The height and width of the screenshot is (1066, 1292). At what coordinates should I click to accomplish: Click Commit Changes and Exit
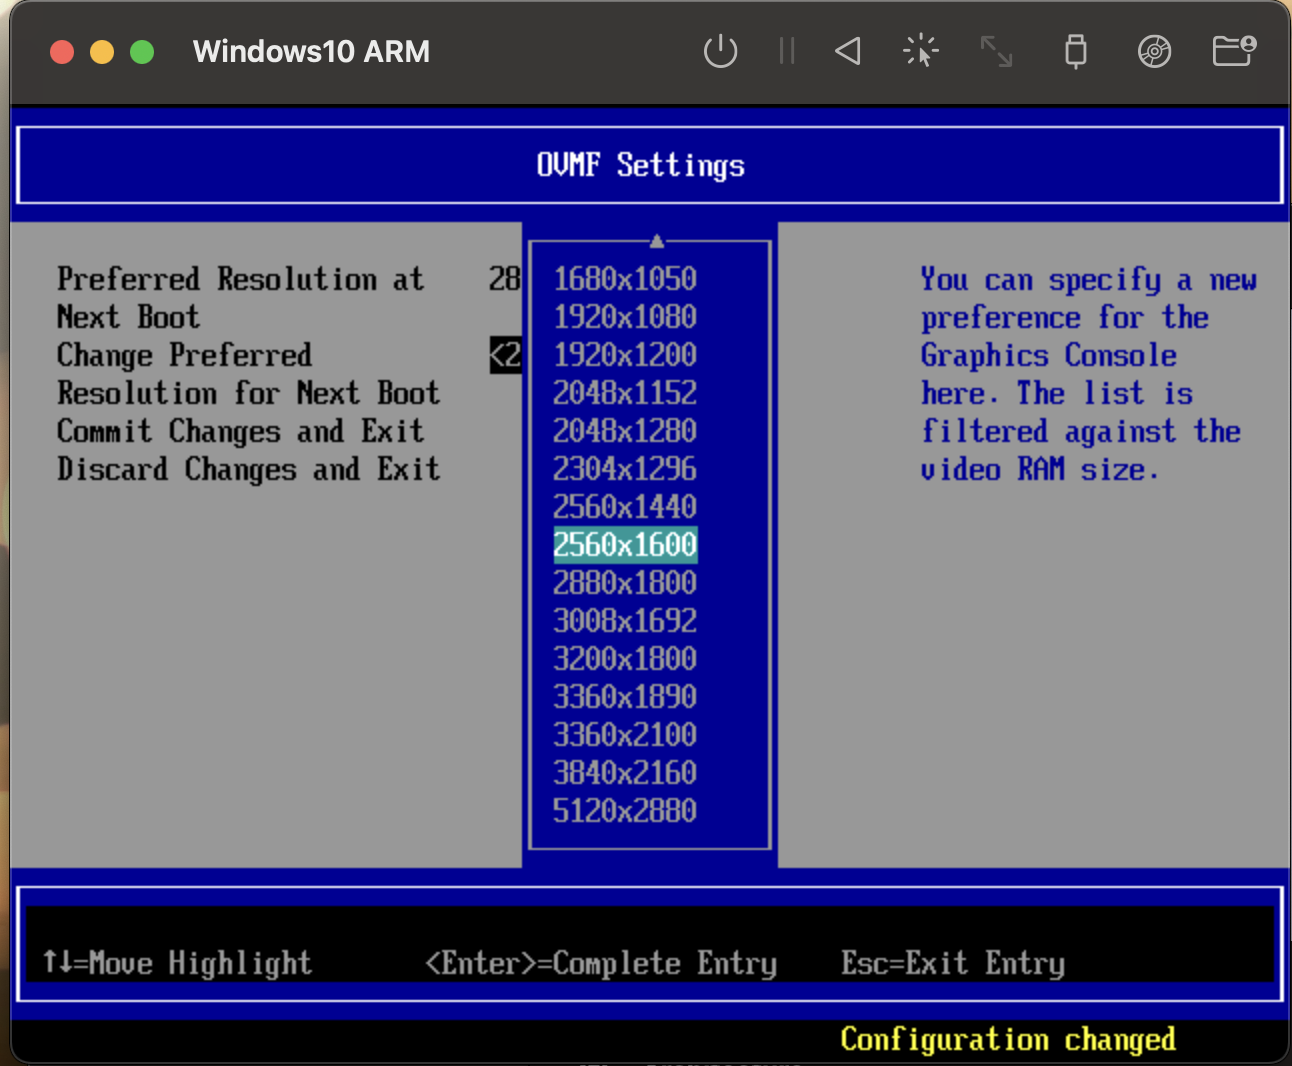point(240,431)
